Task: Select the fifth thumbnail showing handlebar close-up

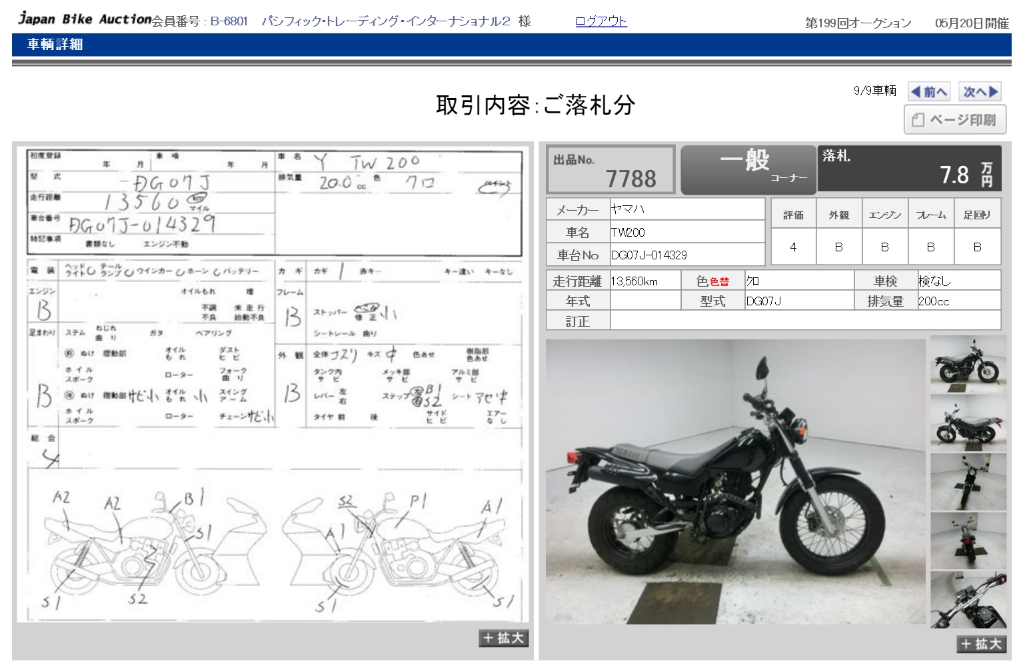Action: click(x=968, y=600)
